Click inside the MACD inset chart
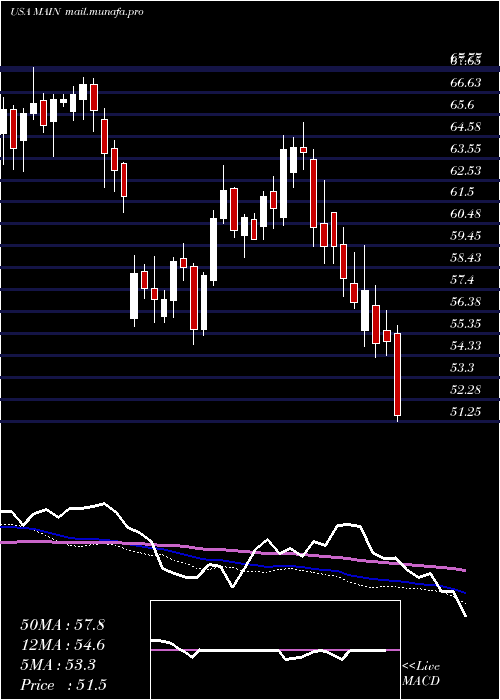The width and height of the screenshot is (500, 700). point(275,650)
